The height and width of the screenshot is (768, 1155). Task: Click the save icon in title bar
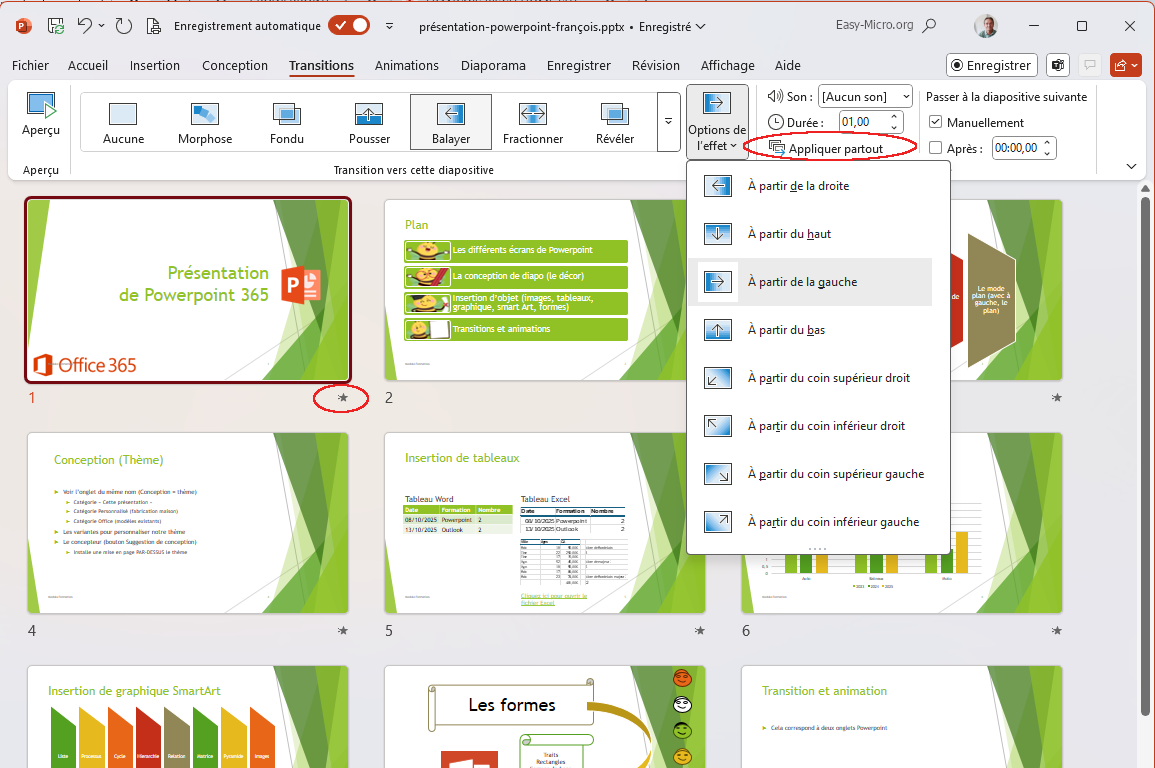point(56,26)
